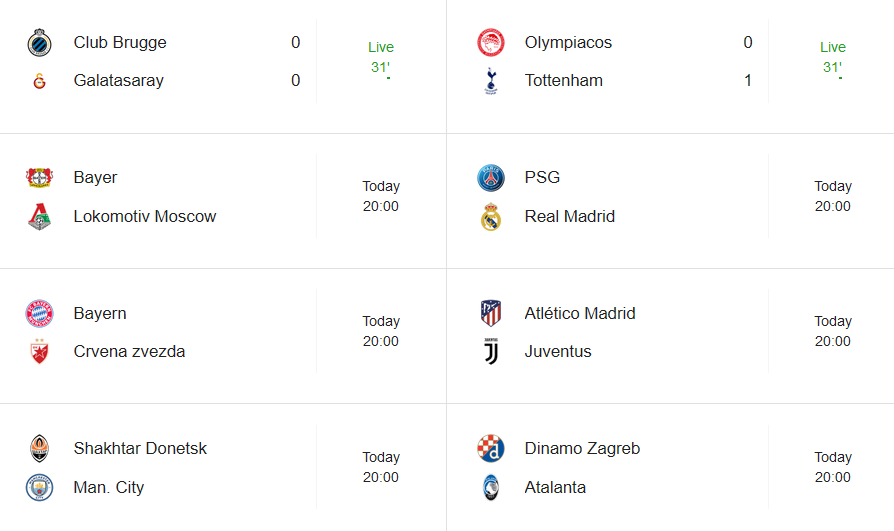Viewport: 894px width, 531px height.
Task: Select the Dinamo Zagreb crest
Action: tap(491, 448)
